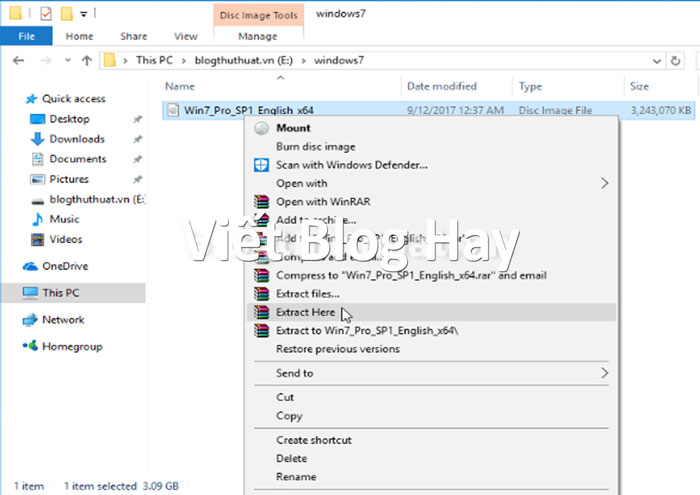Click the chevron after blogthuthuat.vn (E:) in breadcrumb
700x495 pixels.
point(304,61)
